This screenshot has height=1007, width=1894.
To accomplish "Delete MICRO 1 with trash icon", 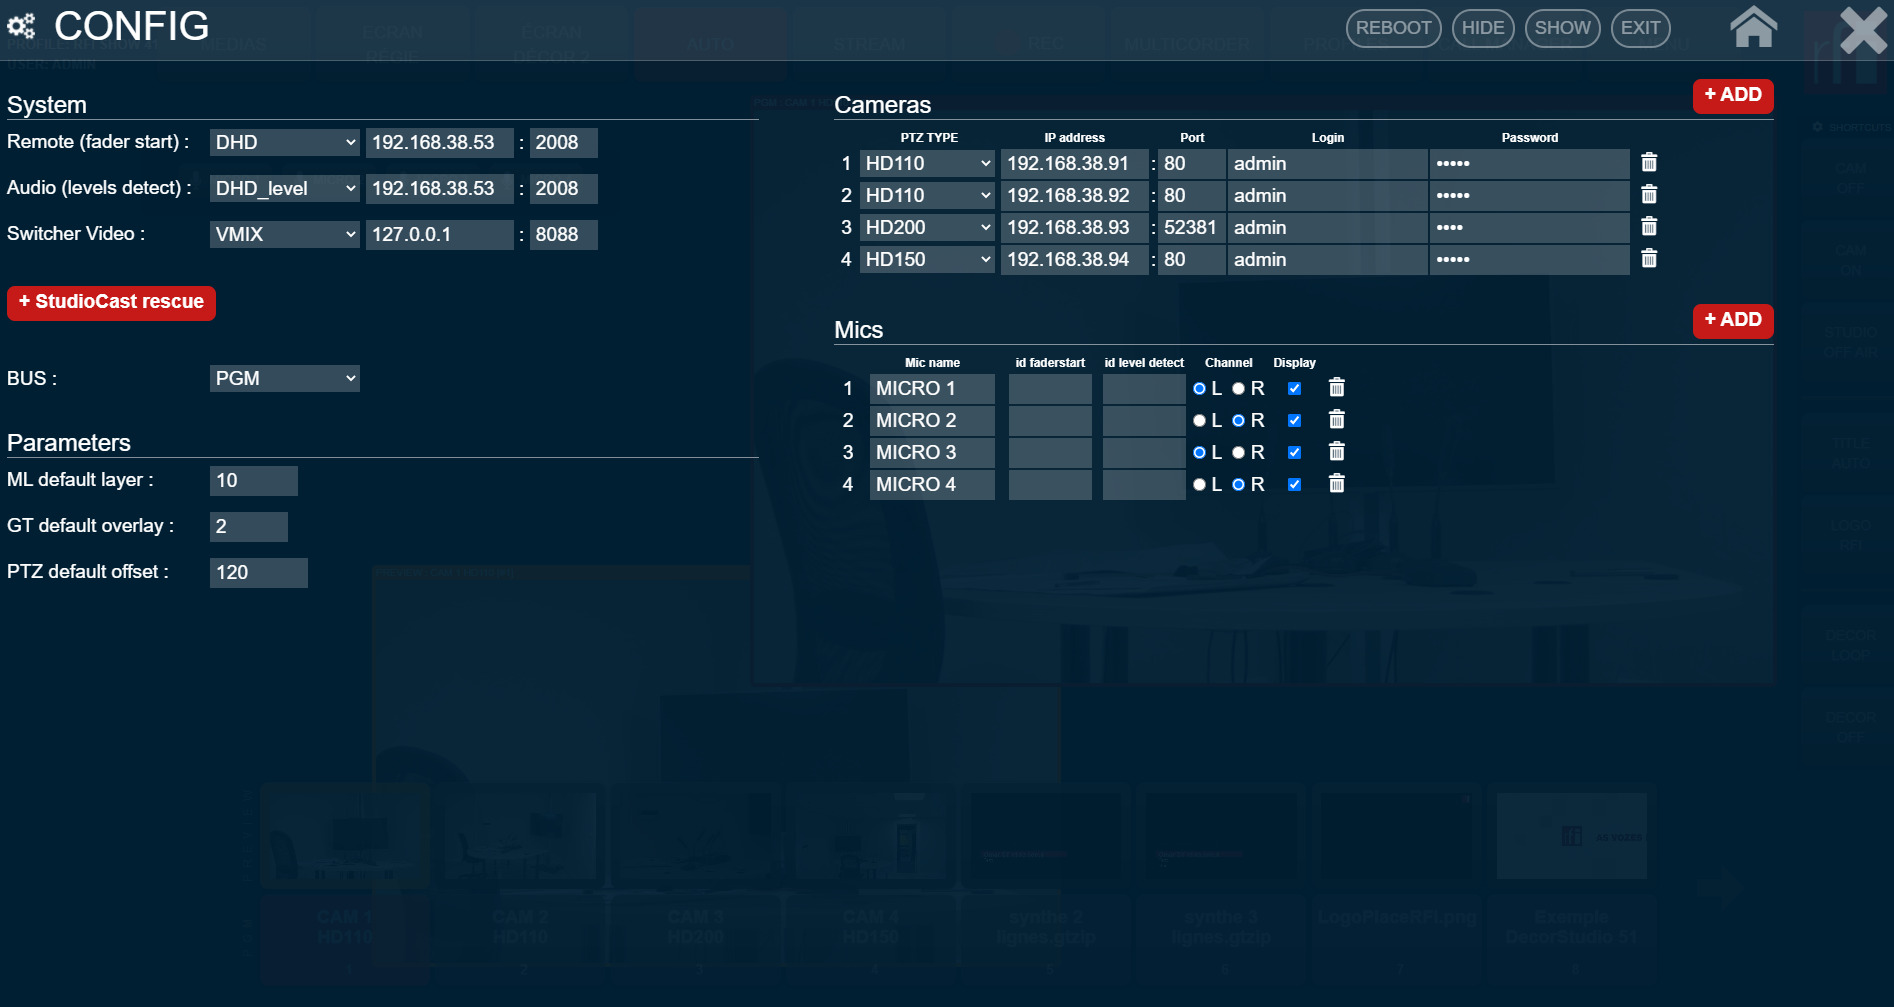I will (x=1336, y=388).
